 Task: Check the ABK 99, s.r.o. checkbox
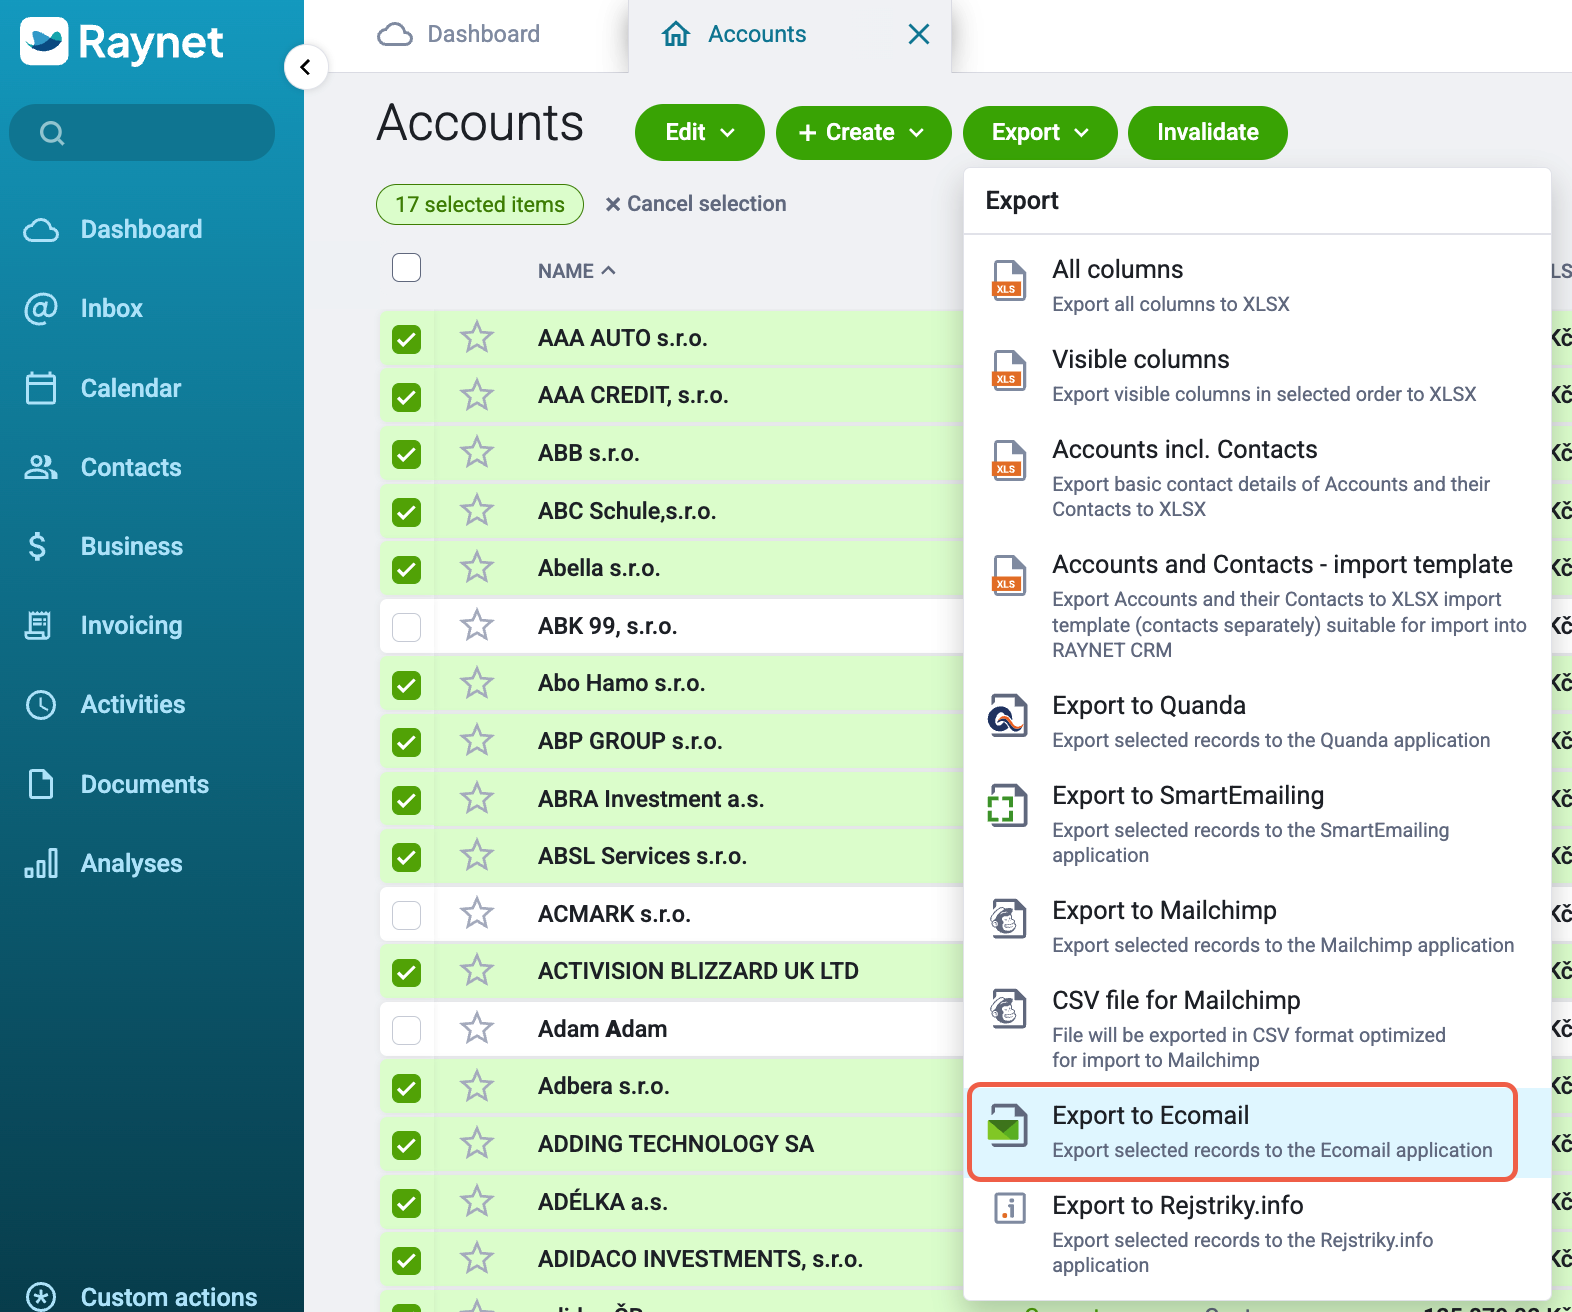(x=407, y=627)
